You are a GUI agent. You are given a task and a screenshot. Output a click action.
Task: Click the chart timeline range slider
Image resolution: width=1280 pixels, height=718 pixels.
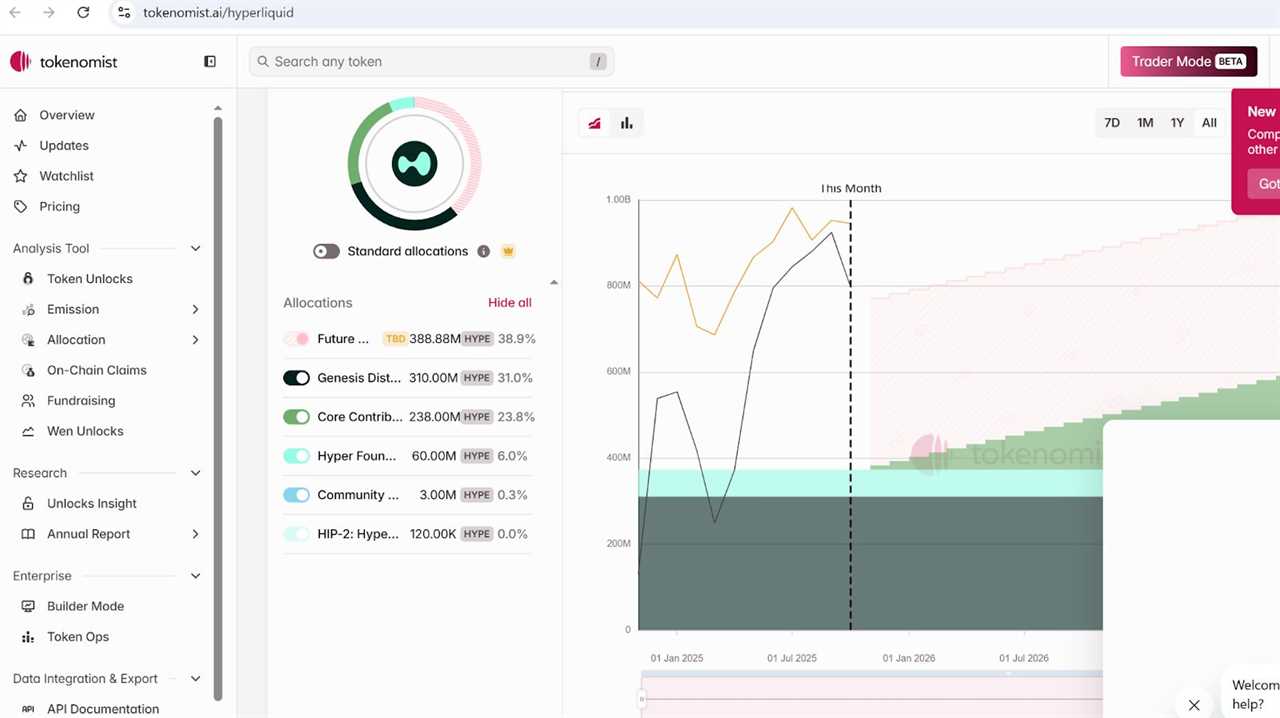click(870, 695)
